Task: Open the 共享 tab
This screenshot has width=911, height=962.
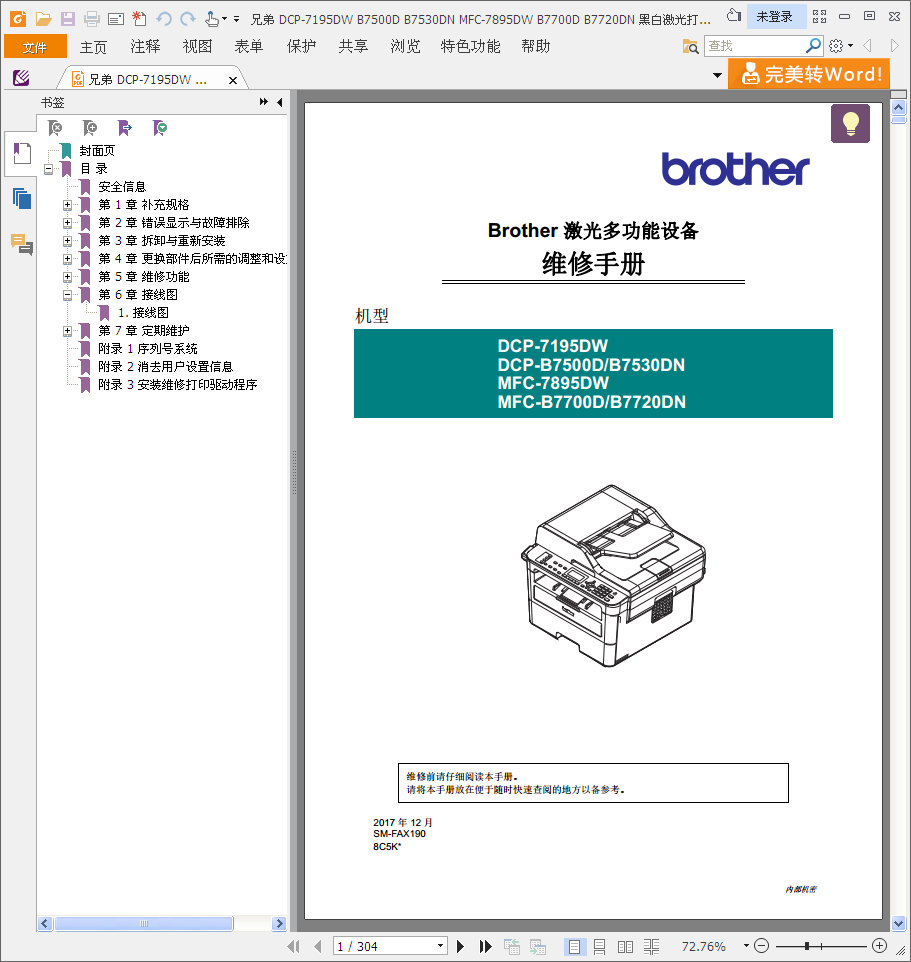Action: pos(353,47)
